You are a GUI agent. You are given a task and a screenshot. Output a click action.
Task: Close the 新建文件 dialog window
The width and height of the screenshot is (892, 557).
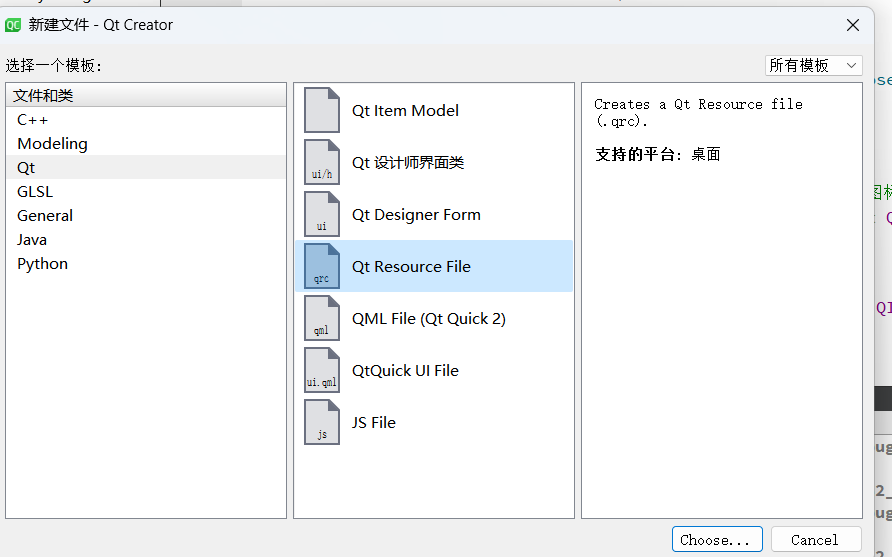(x=852, y=25)
